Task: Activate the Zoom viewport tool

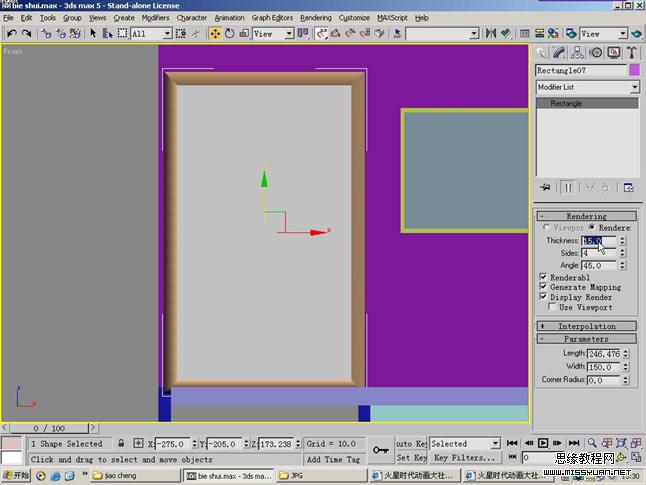Action: [592, 443]
